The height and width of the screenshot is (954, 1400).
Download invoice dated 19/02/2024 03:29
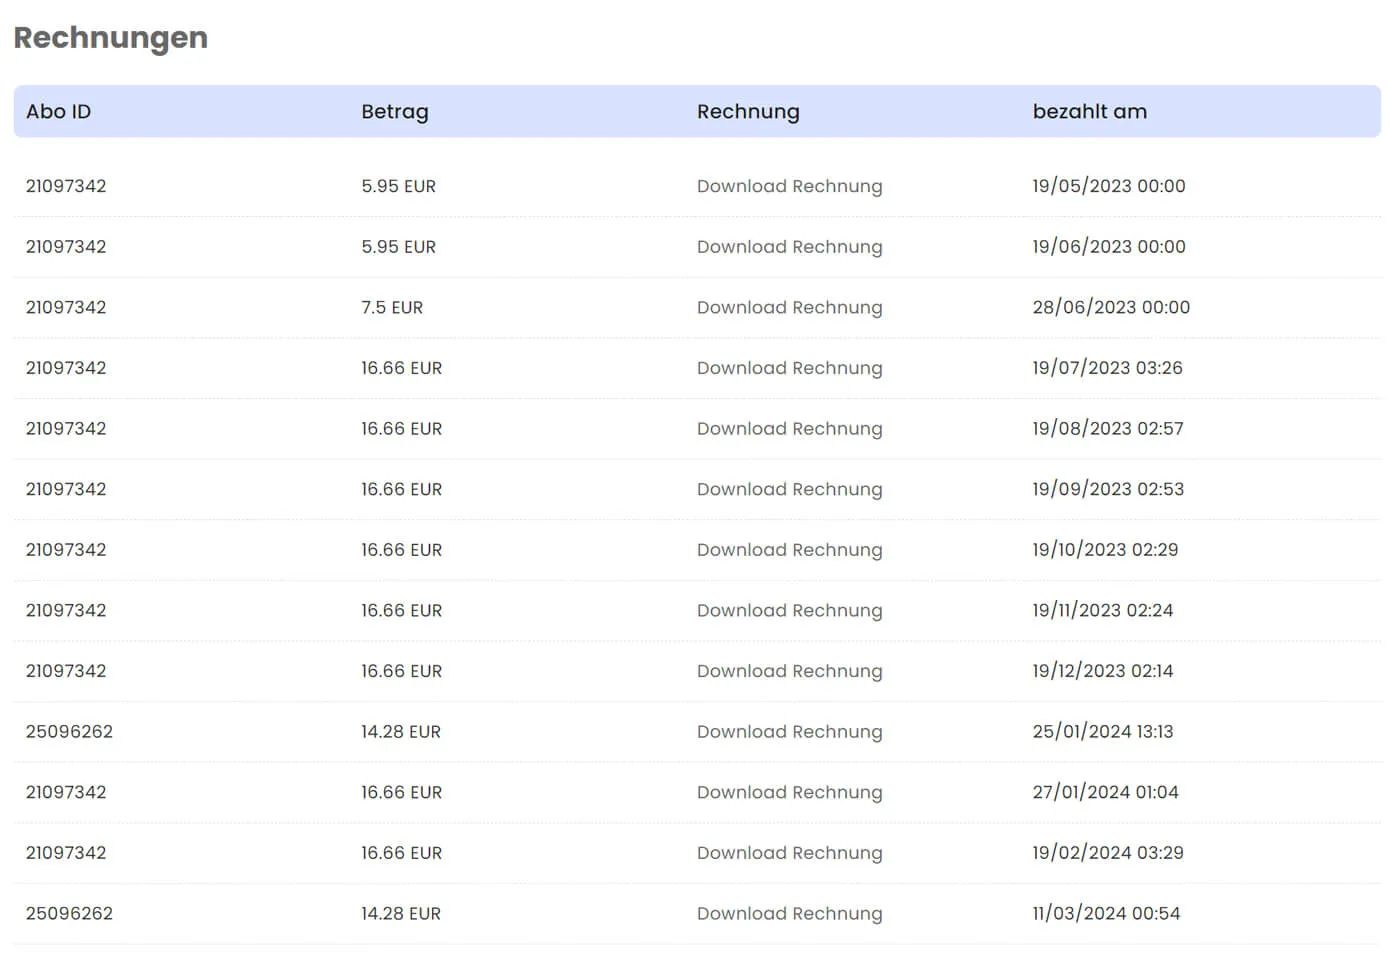pos(789,853)
